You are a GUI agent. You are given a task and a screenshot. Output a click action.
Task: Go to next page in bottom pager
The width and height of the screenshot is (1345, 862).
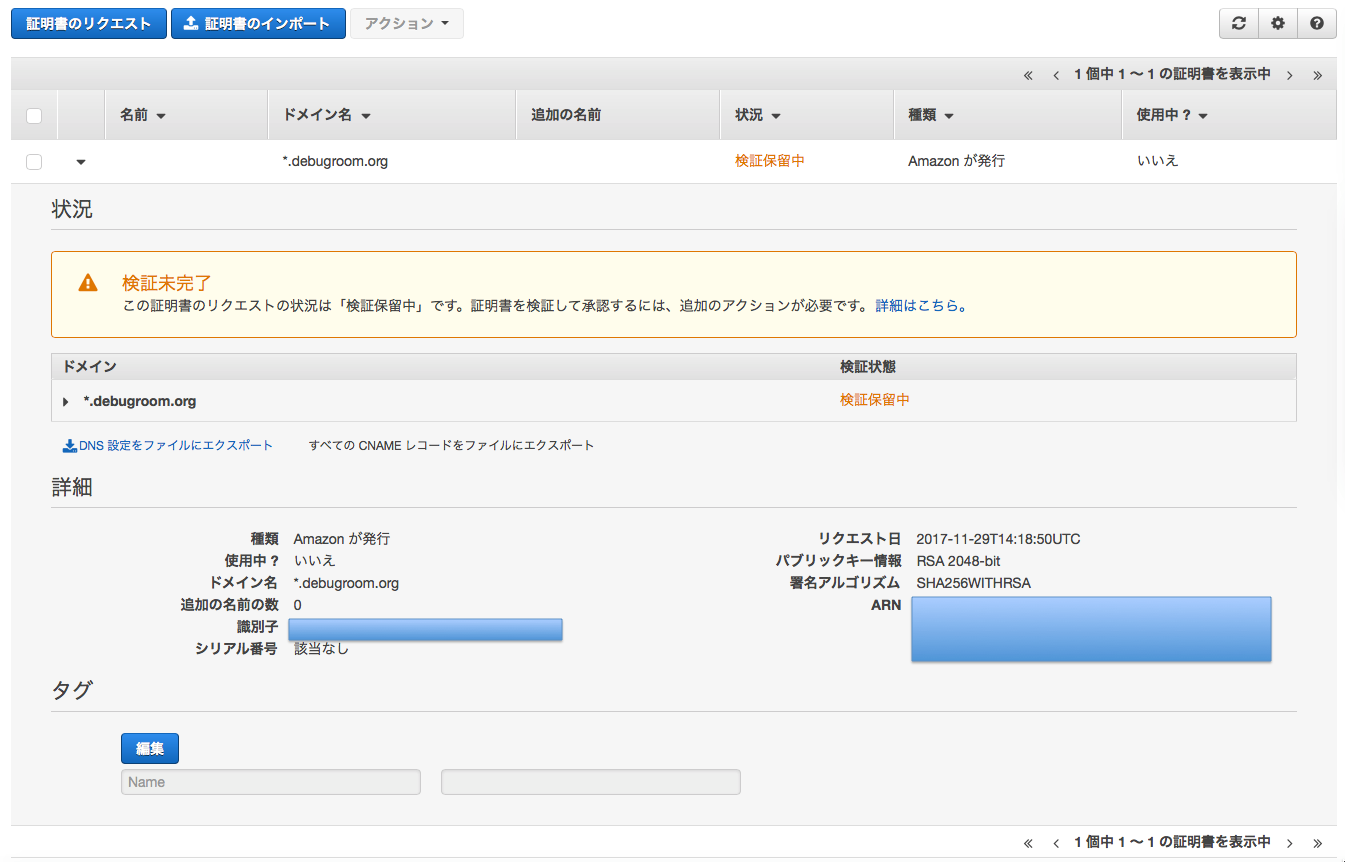pos(1290,843)
